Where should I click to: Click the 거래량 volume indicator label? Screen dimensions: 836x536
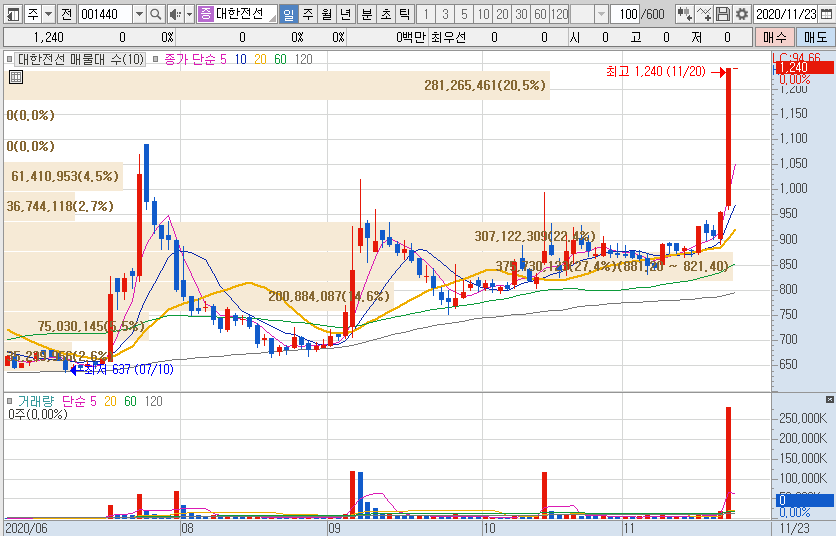tap(36, 401)
